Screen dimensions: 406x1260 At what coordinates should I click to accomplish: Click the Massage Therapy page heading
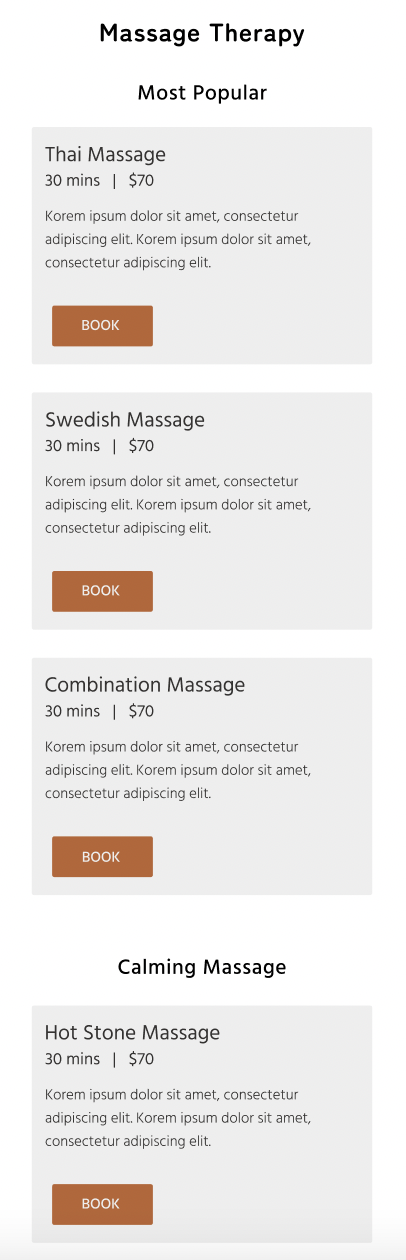pyautogui.click(x=202, y=34)
